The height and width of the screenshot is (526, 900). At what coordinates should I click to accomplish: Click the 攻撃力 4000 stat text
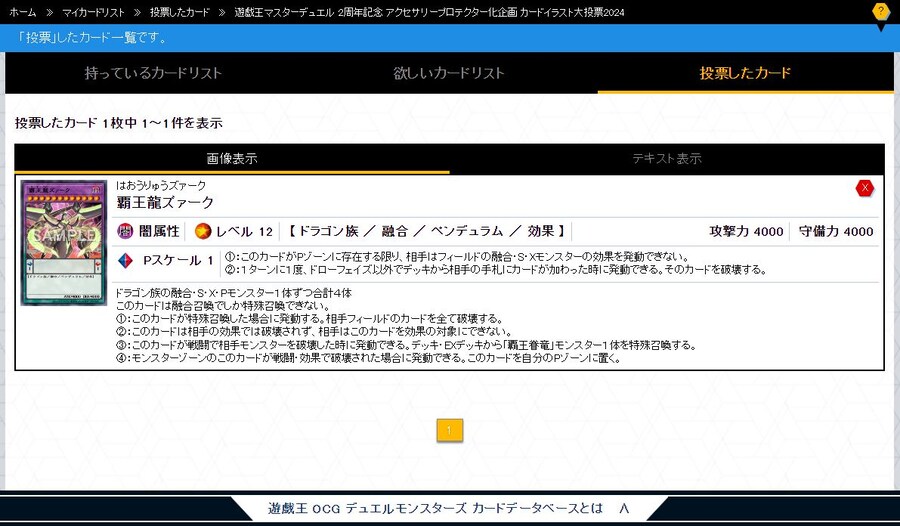[746, 231]
